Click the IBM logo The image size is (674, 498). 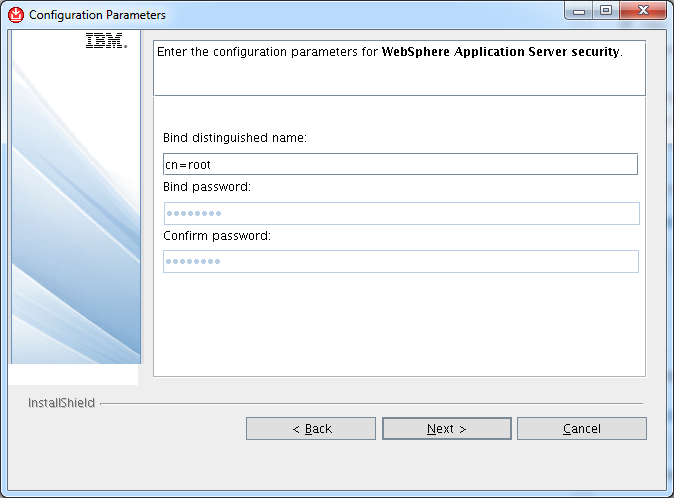point(106,40)
